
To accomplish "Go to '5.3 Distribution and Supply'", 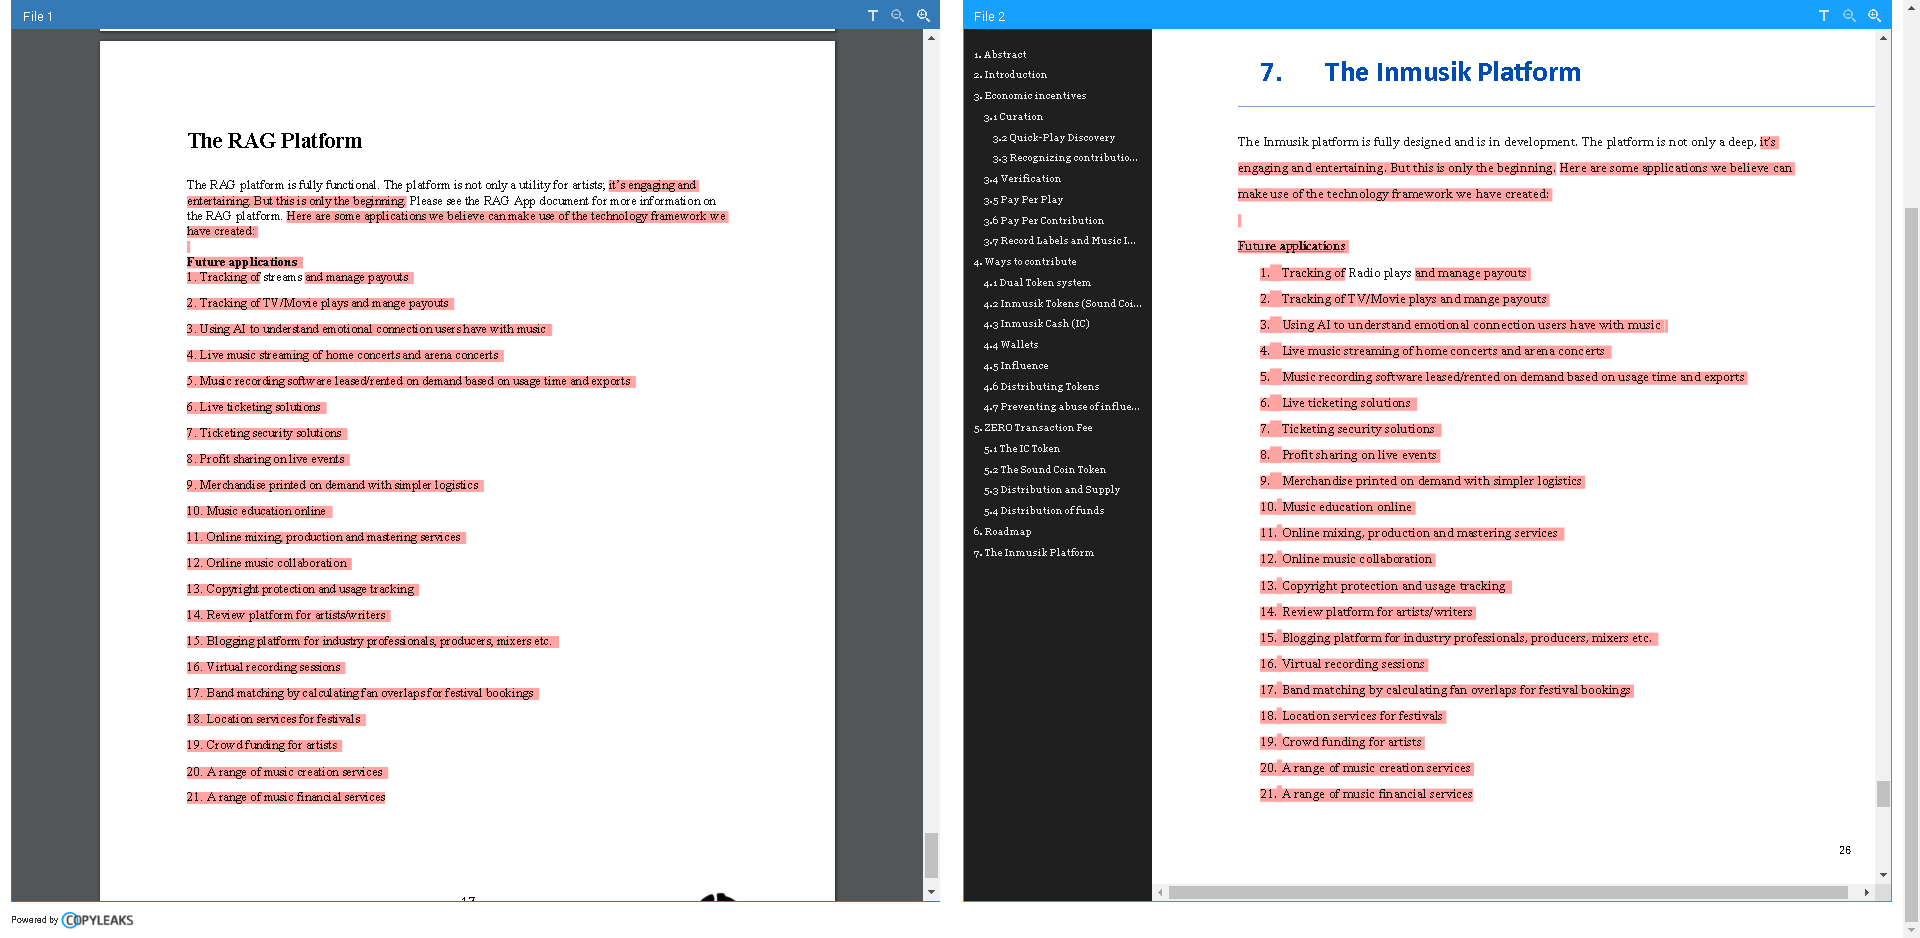I will coord(1051,490).
